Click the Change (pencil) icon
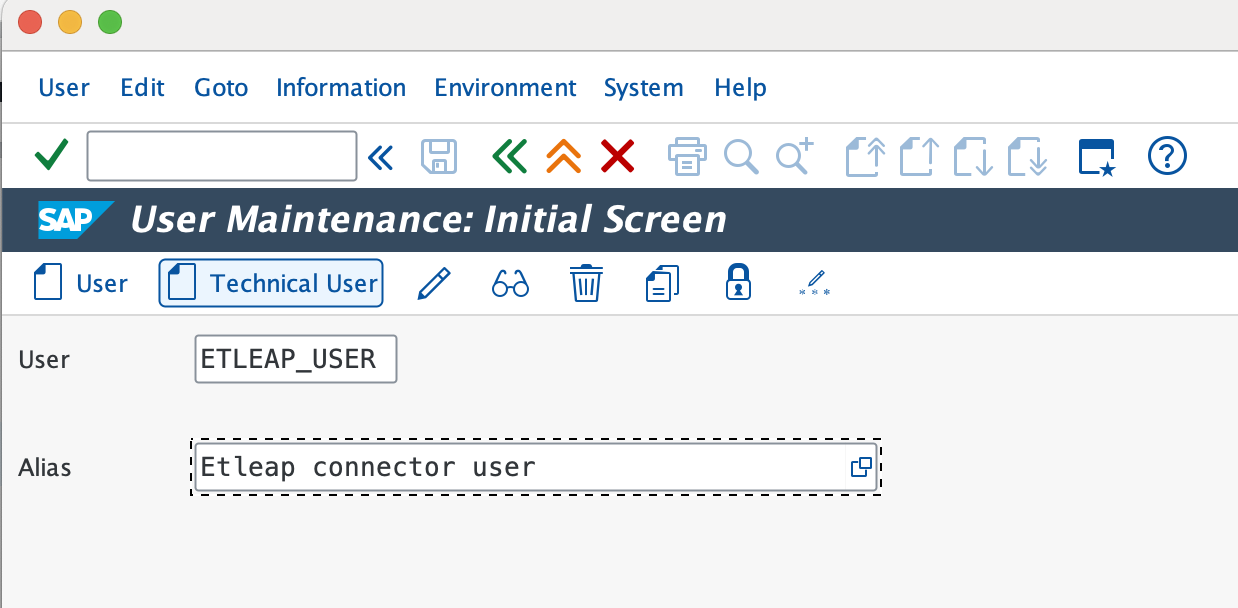This screenshot has width=1238, height=608. pyautogui.click(x=434, y=283)
